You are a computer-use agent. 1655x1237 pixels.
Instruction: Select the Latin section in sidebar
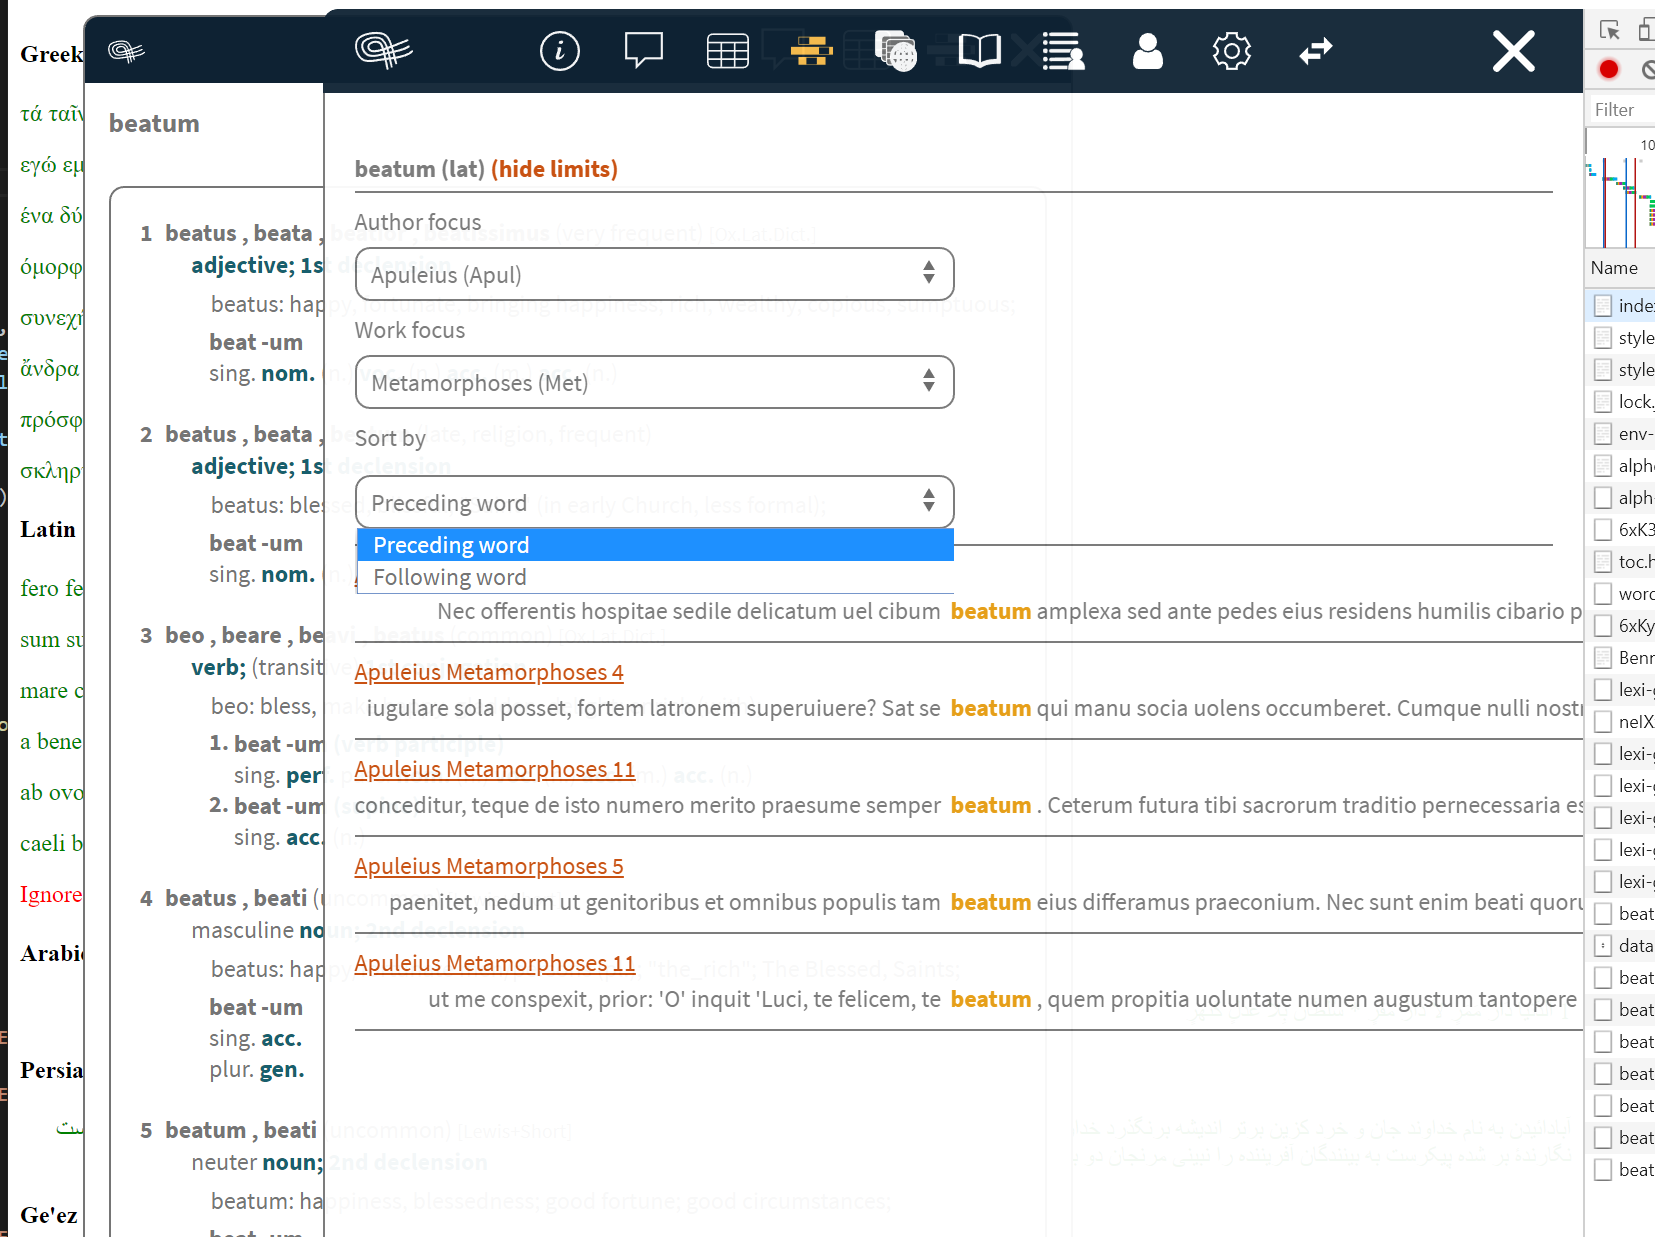click(47, 529)
